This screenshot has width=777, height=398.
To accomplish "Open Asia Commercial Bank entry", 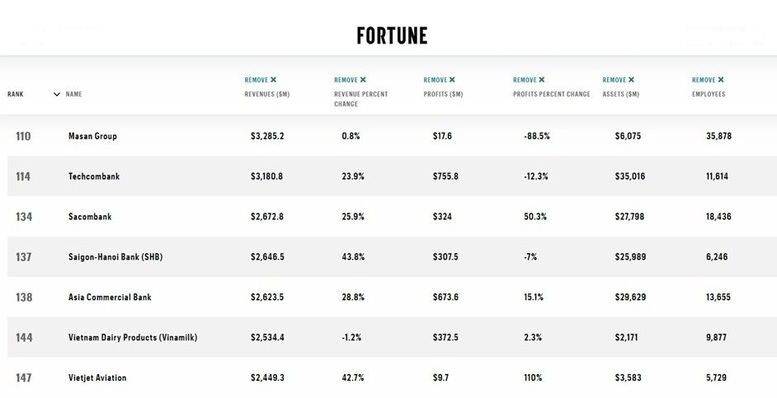I will 110,297.
